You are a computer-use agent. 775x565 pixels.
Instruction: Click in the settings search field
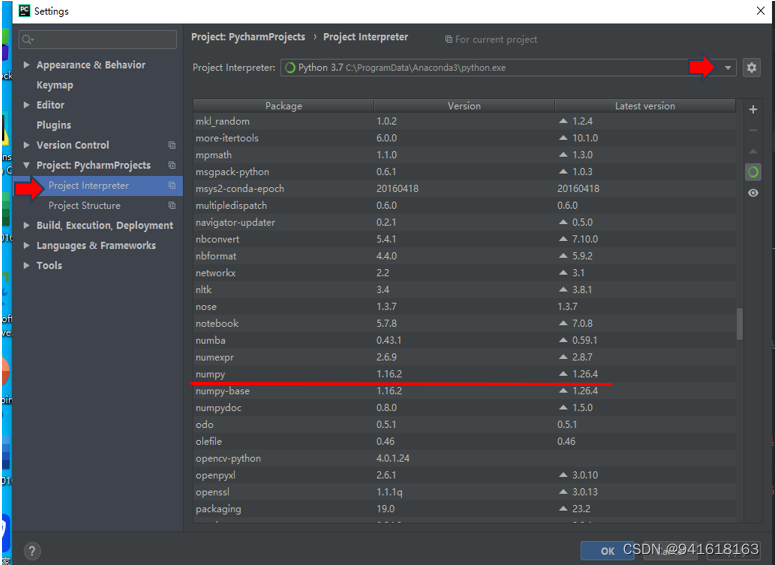pyautogui.click(x=98, y=39)
